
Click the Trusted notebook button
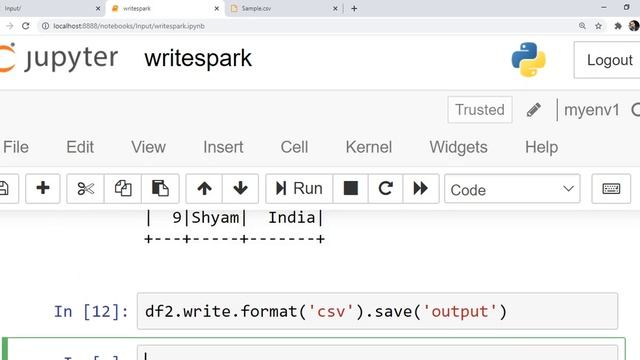tap(480, 109)
